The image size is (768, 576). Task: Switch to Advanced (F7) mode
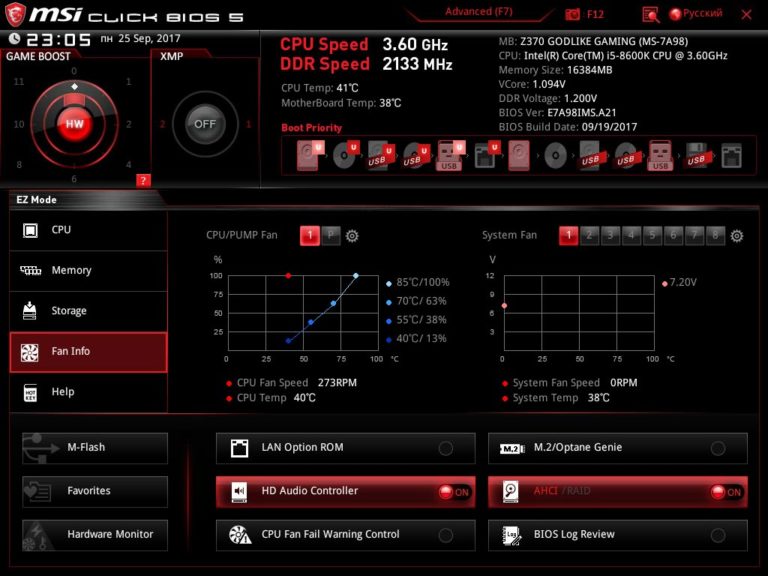tap(479, 12)
